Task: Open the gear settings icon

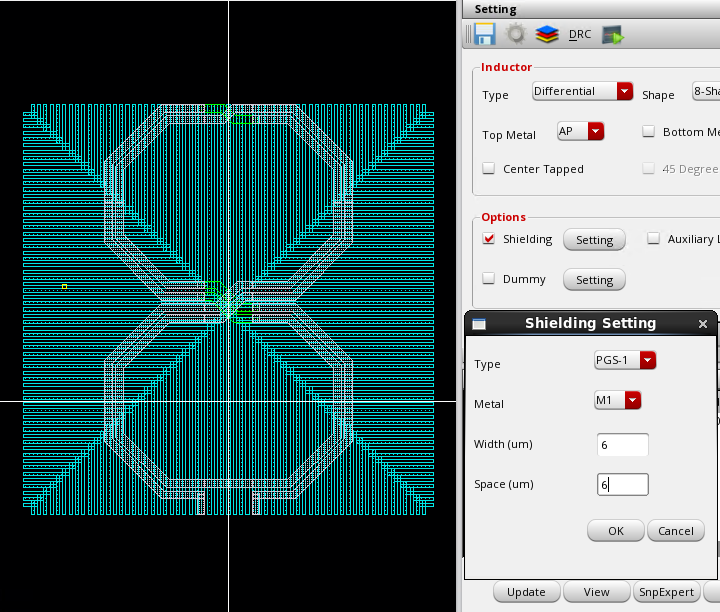Action: coord(515,35)
